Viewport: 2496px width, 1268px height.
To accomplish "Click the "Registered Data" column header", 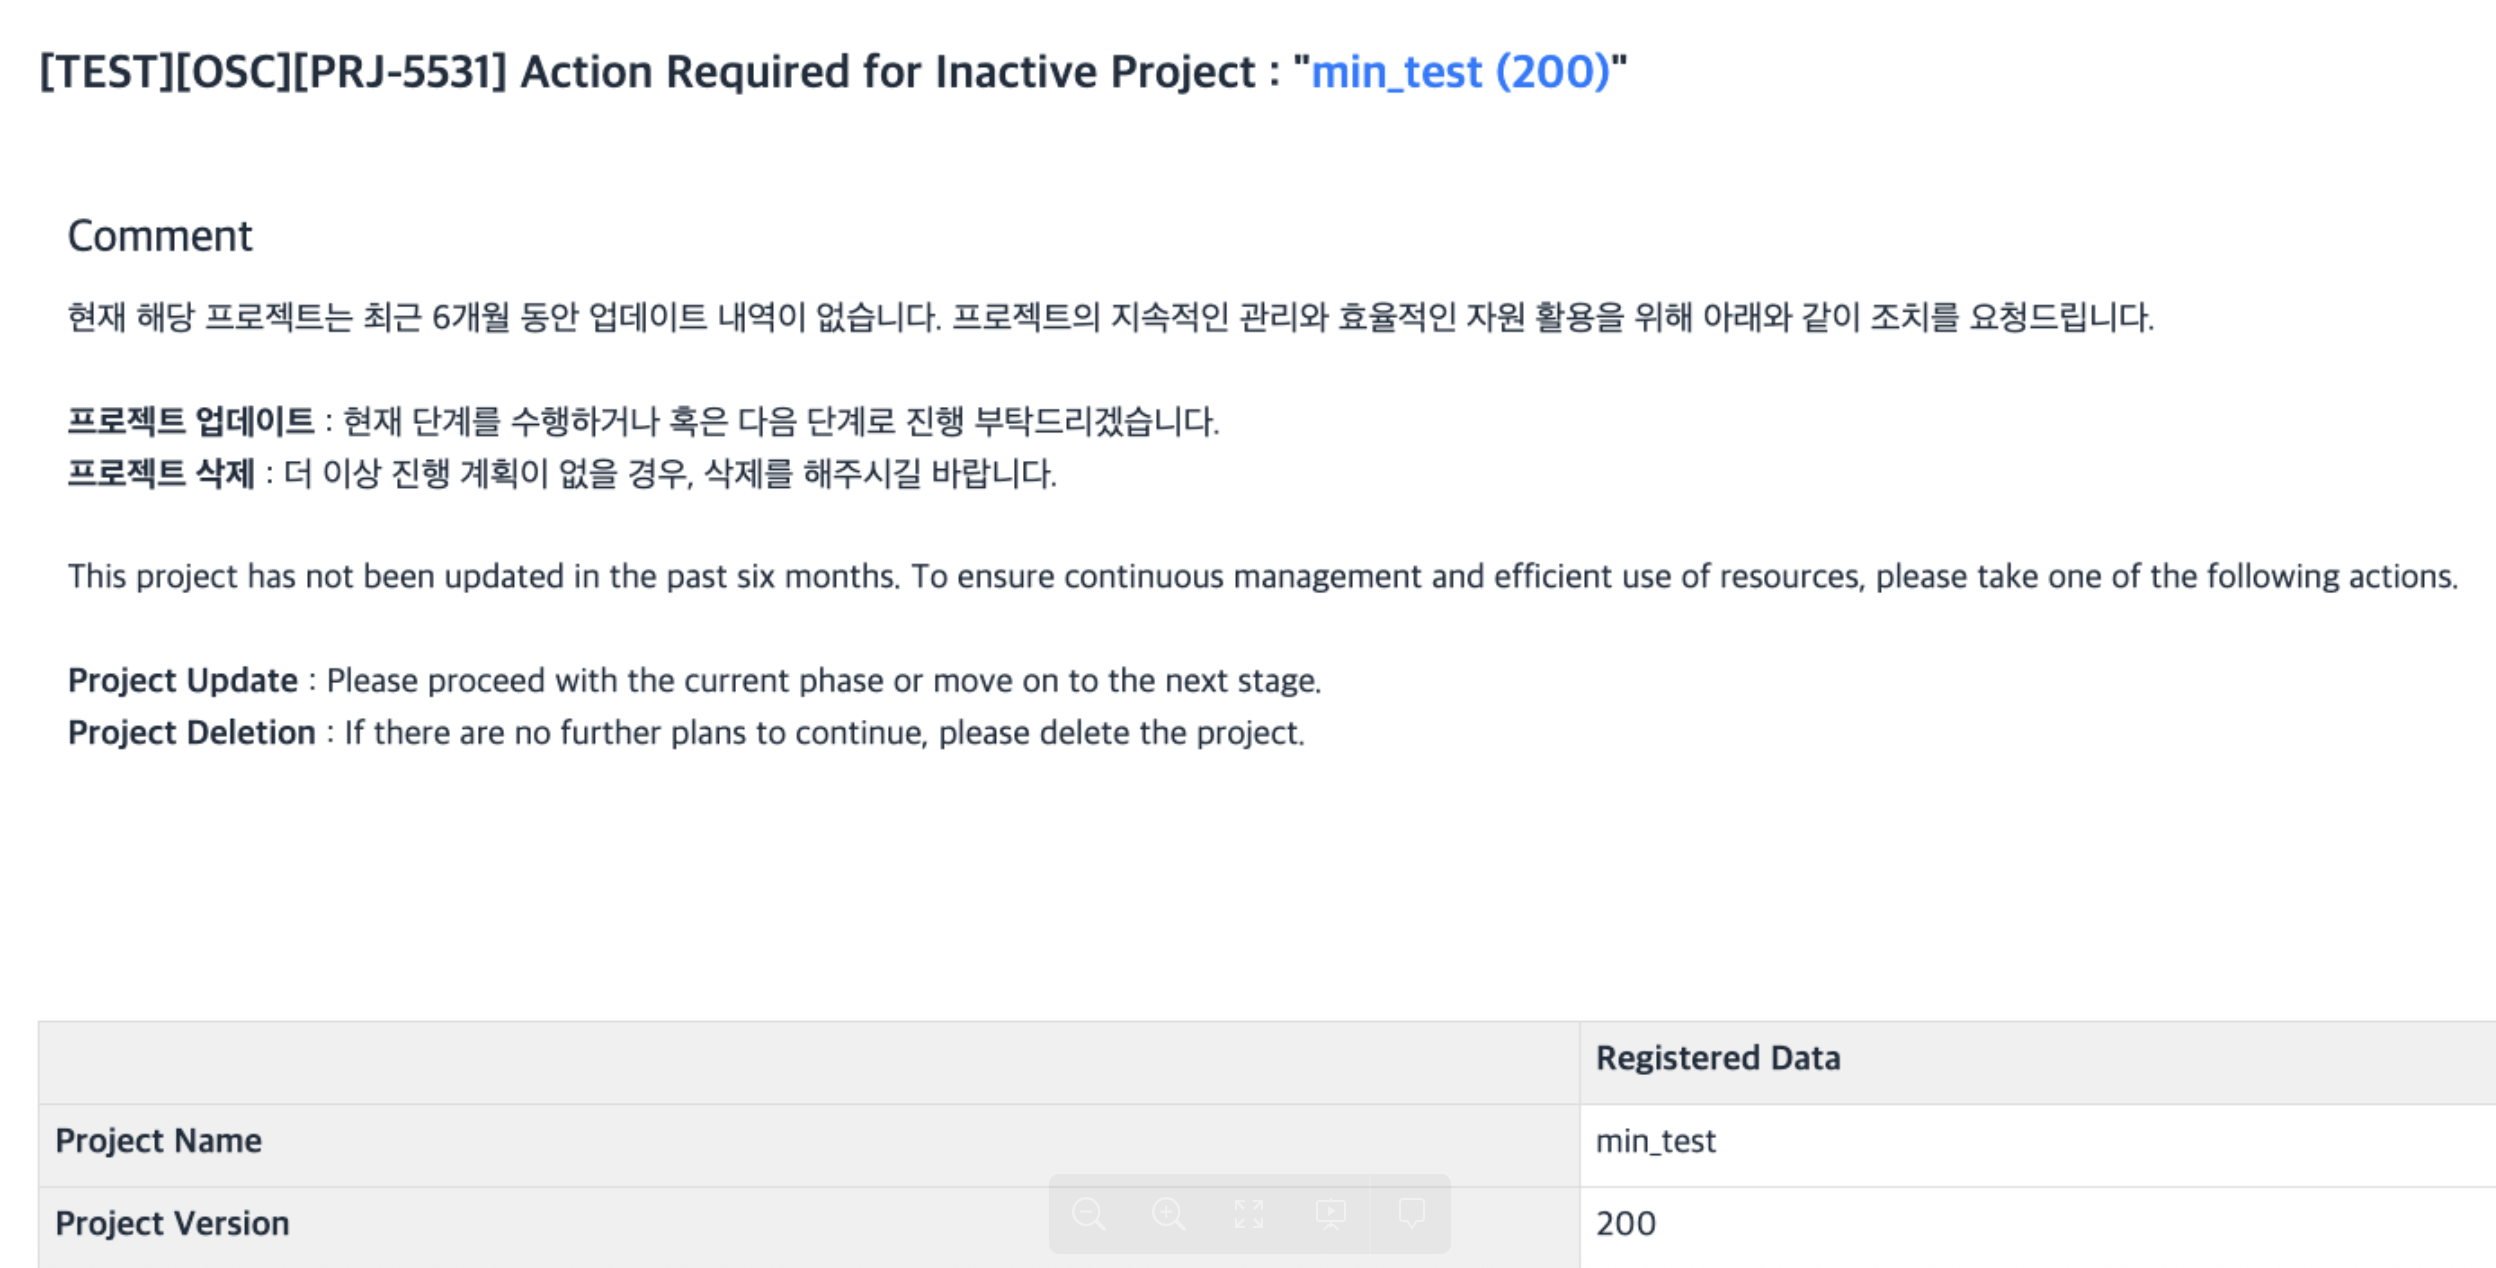I will [x=1718, y=1058].
